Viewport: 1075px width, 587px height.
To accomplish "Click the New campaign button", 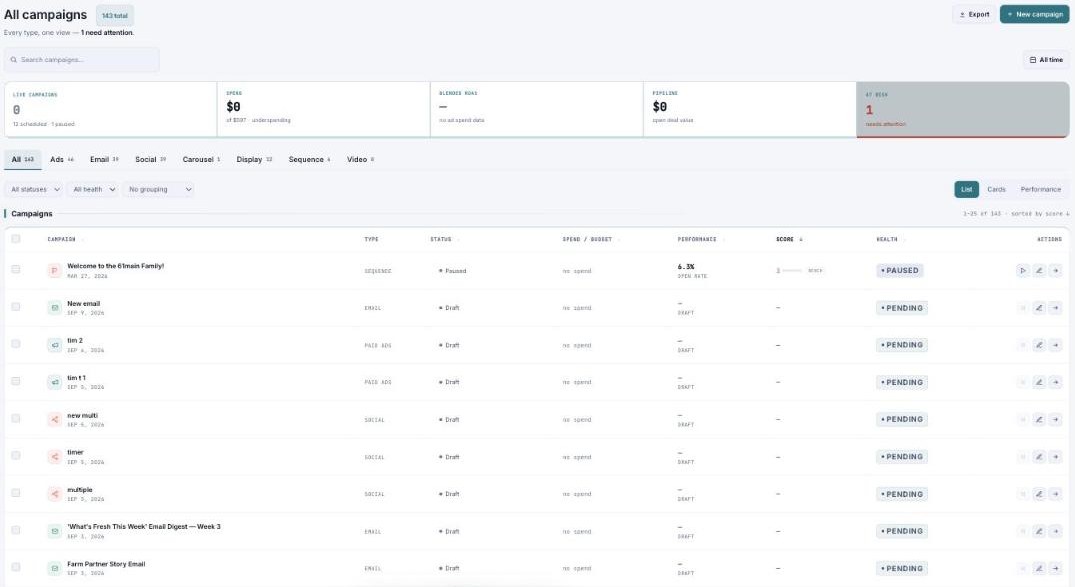I will point(1035,14).
